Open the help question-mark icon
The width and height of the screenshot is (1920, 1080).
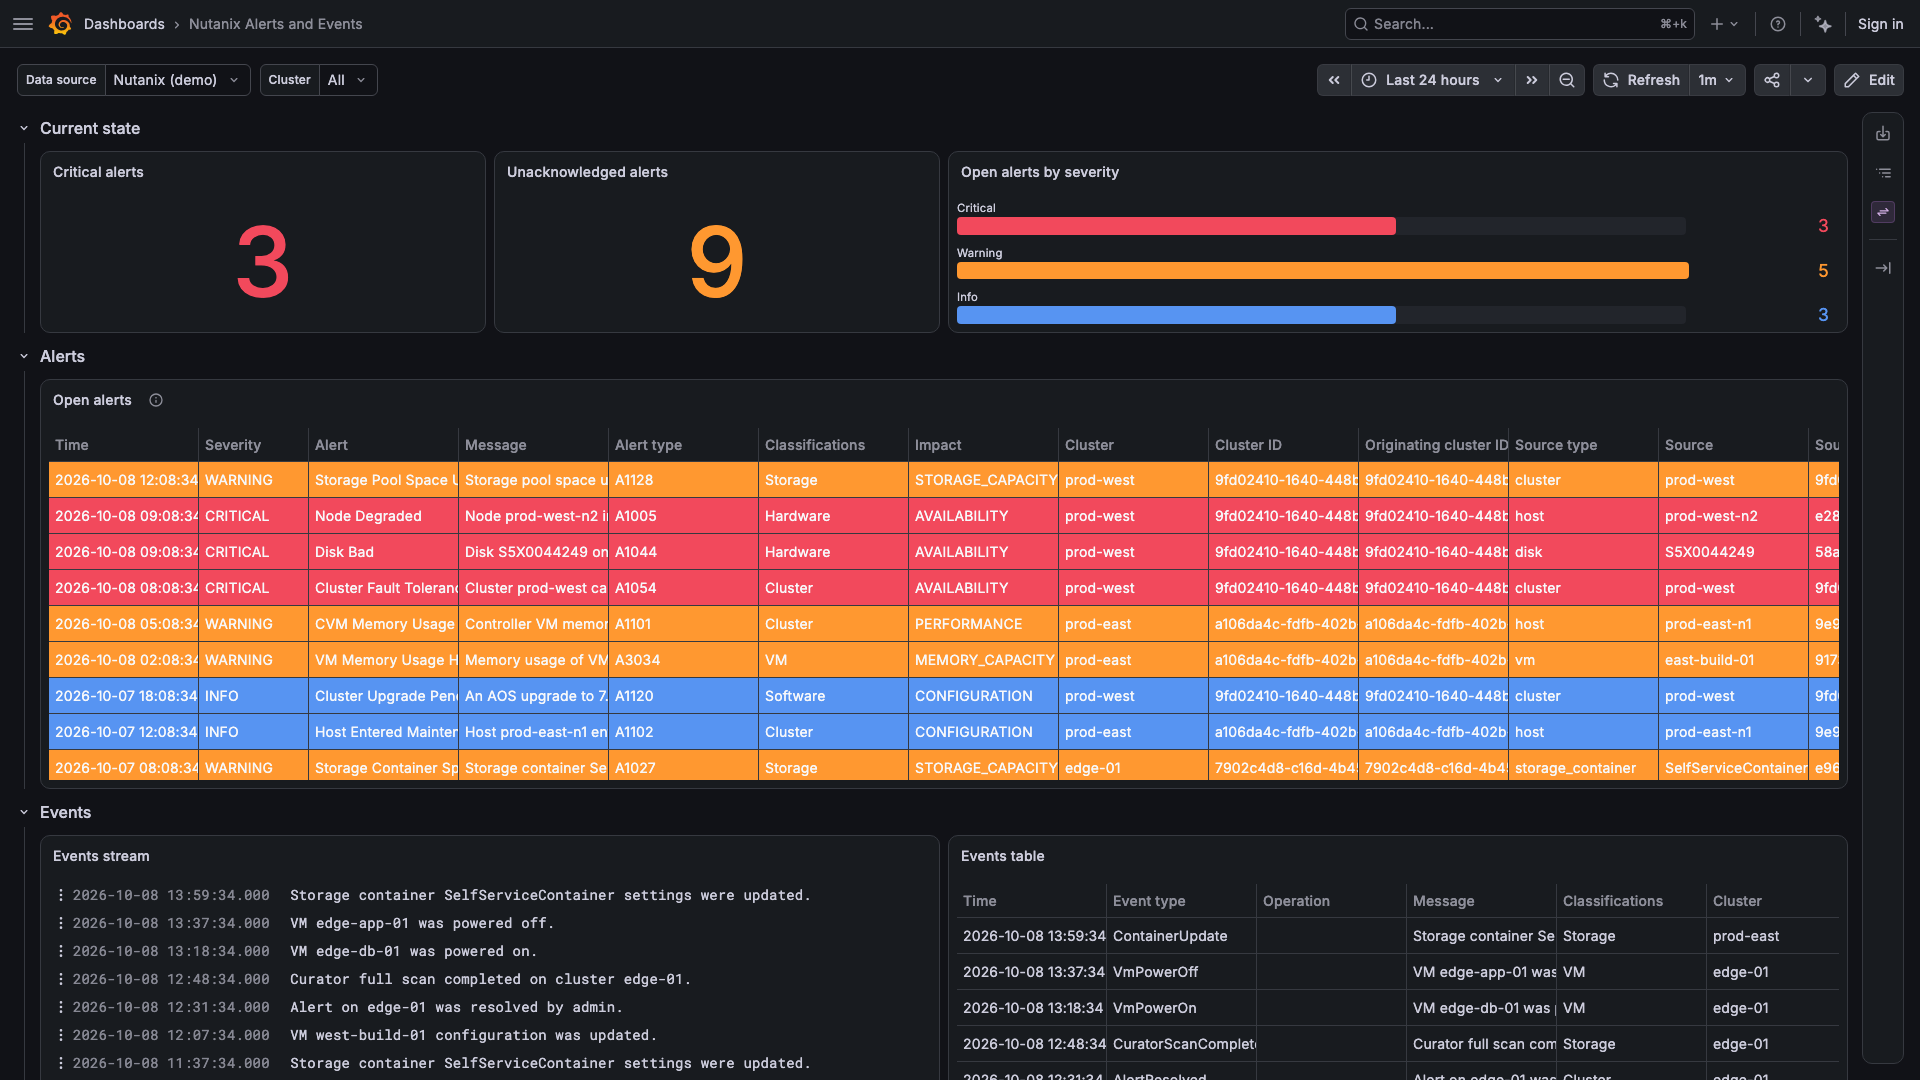click(1778, 24)
